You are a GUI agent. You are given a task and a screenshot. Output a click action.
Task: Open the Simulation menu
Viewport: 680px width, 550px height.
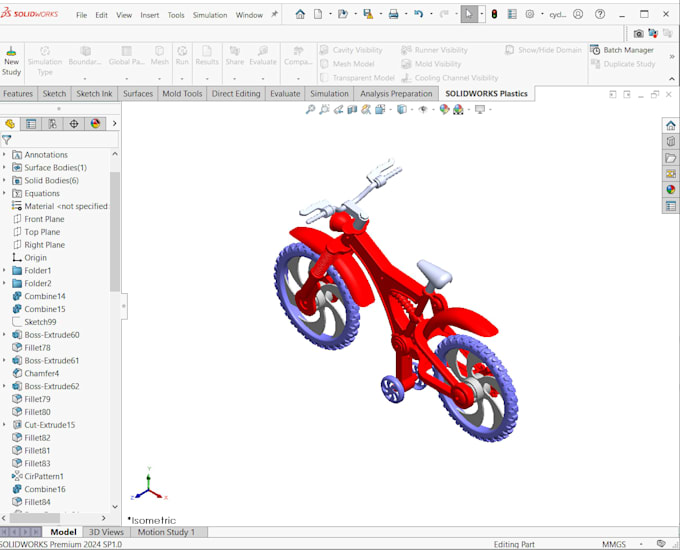pos(210,15)
